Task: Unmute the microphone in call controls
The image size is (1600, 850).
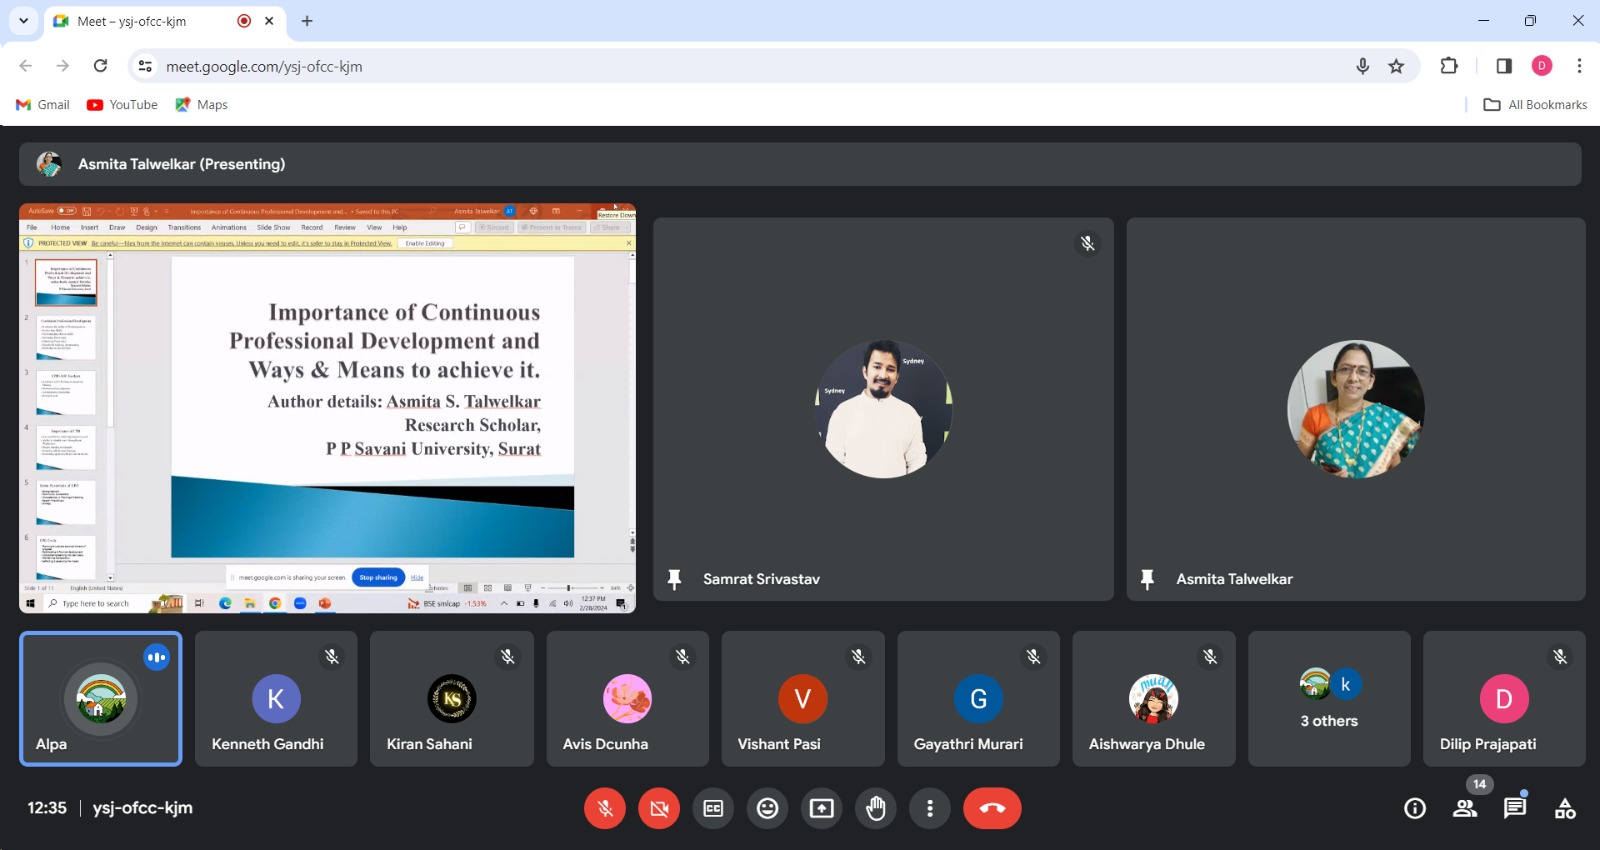Action: click(x=605, y=808)
